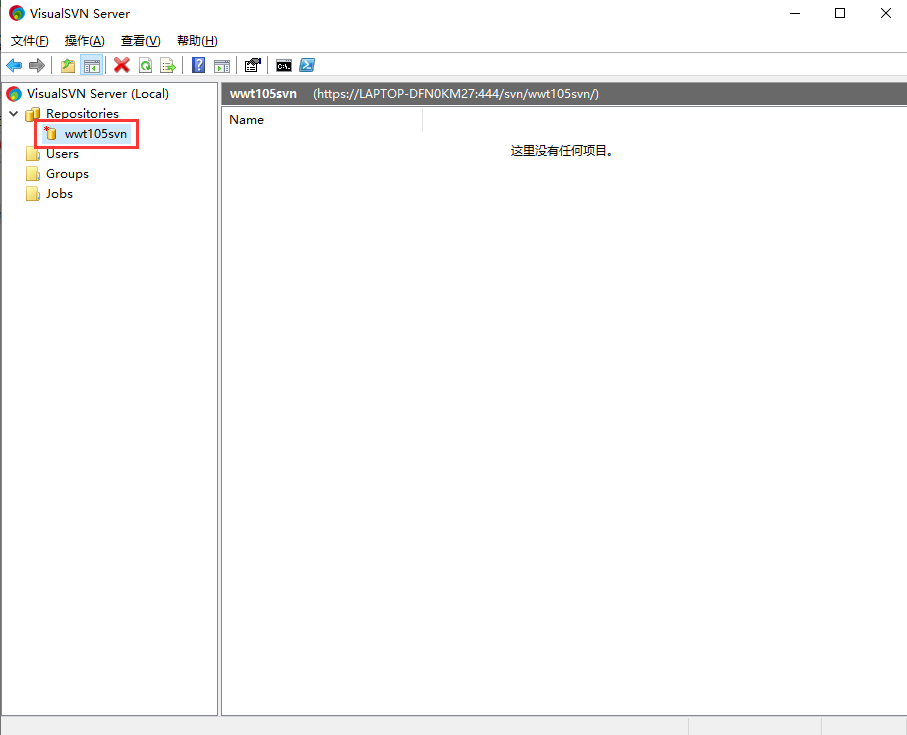Toggle the Show/Hide console tree button

coord(92,66)
